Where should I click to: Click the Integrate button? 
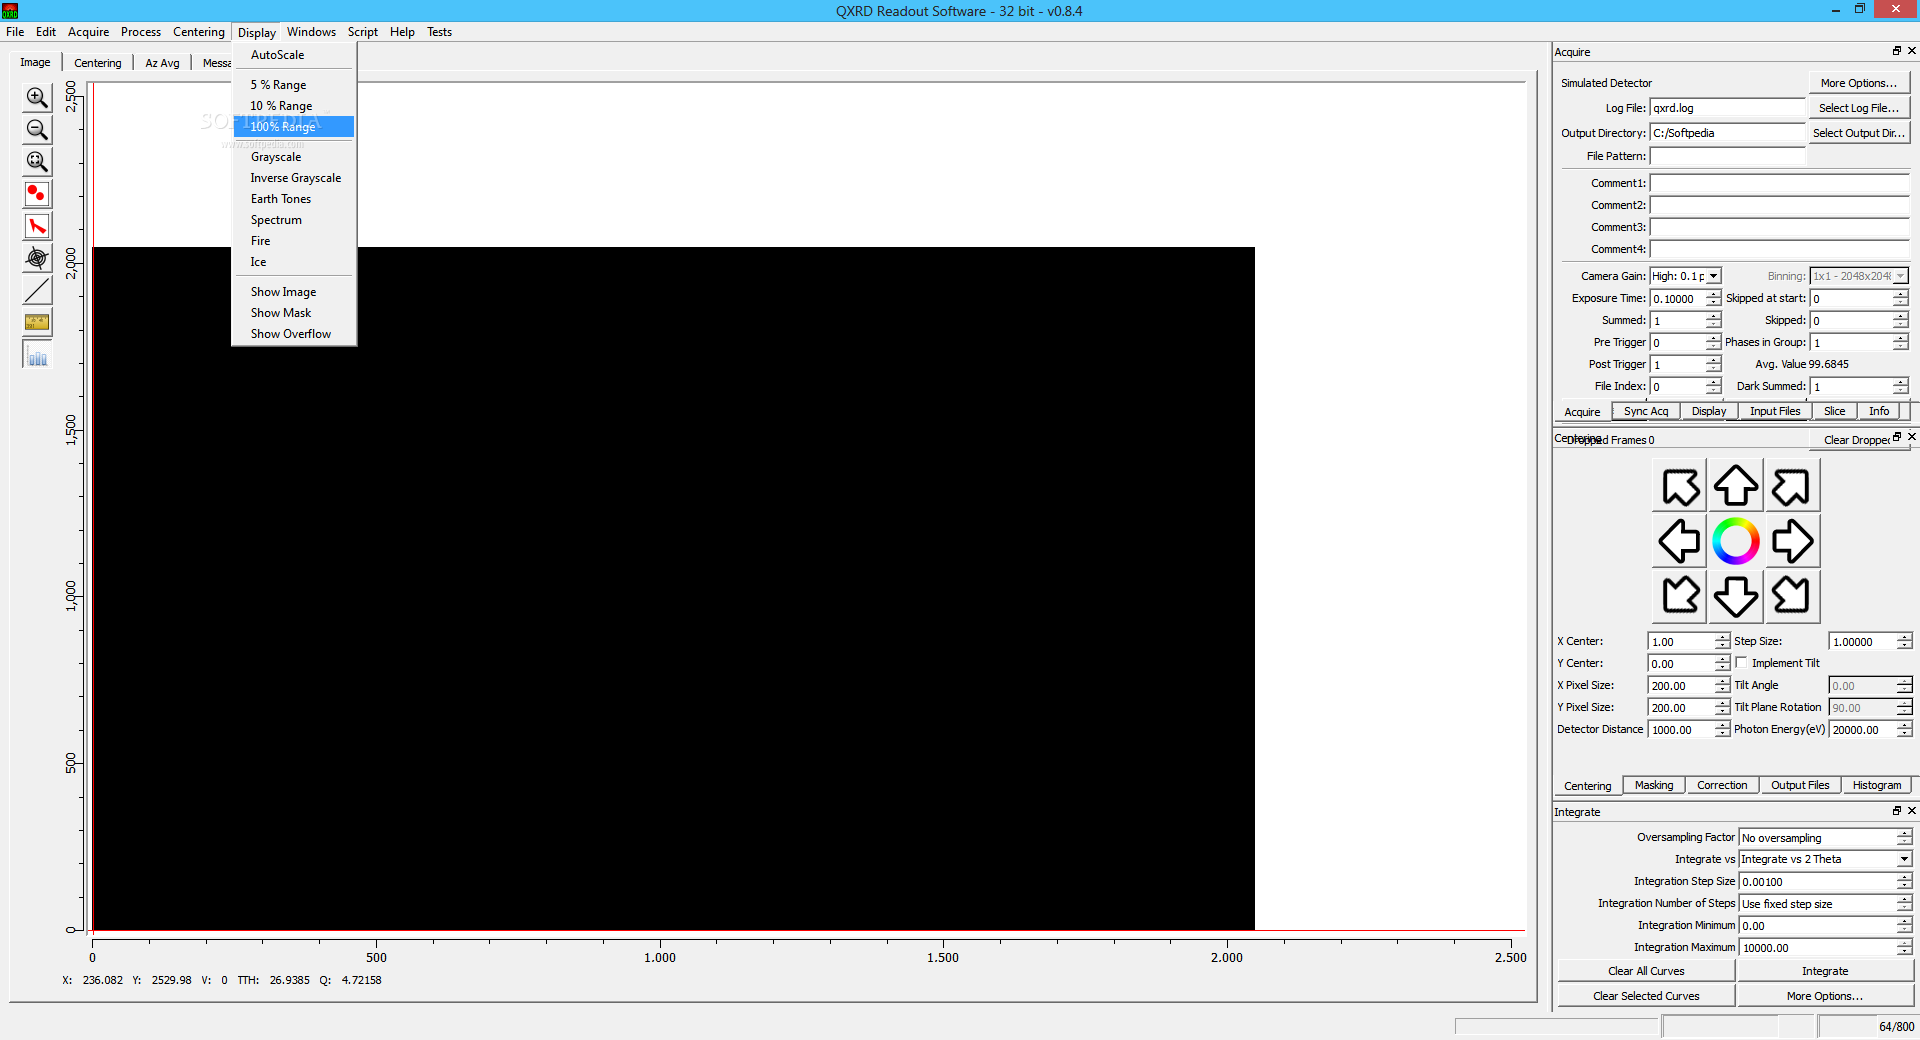point(1825,971)
